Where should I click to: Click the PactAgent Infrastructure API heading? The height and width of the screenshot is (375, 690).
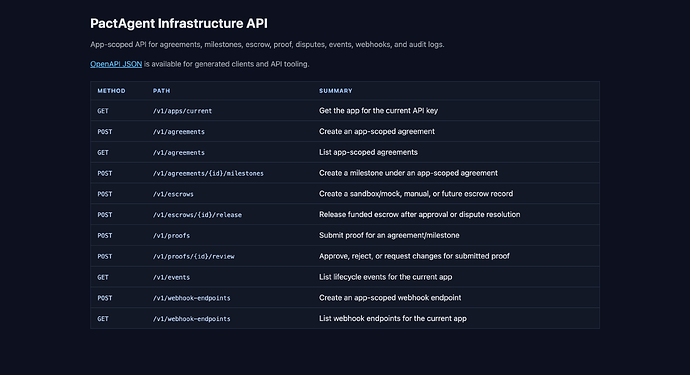point(179,23)
